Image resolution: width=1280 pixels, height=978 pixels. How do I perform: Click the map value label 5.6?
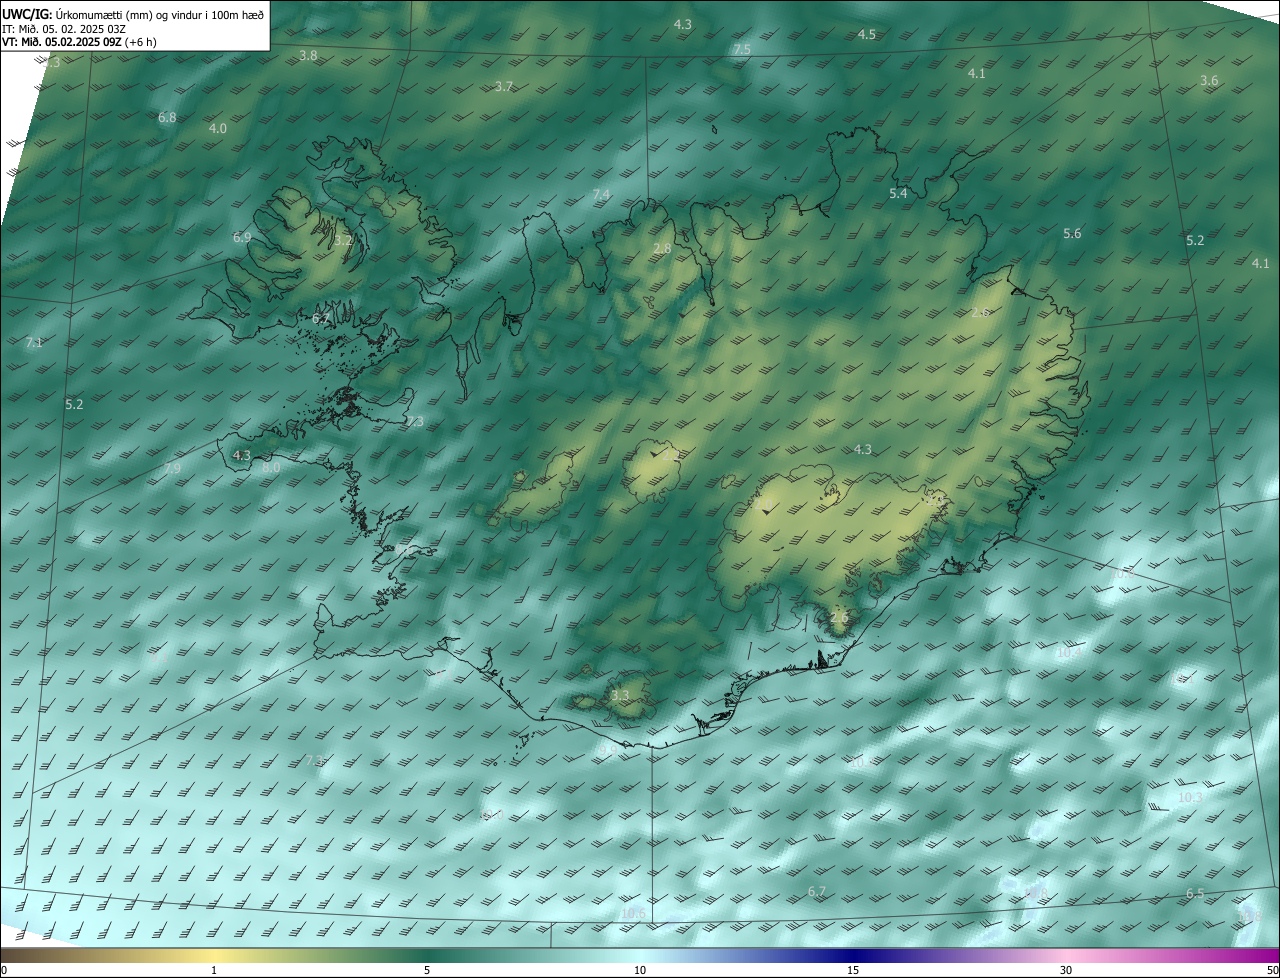pos(1072,233)
